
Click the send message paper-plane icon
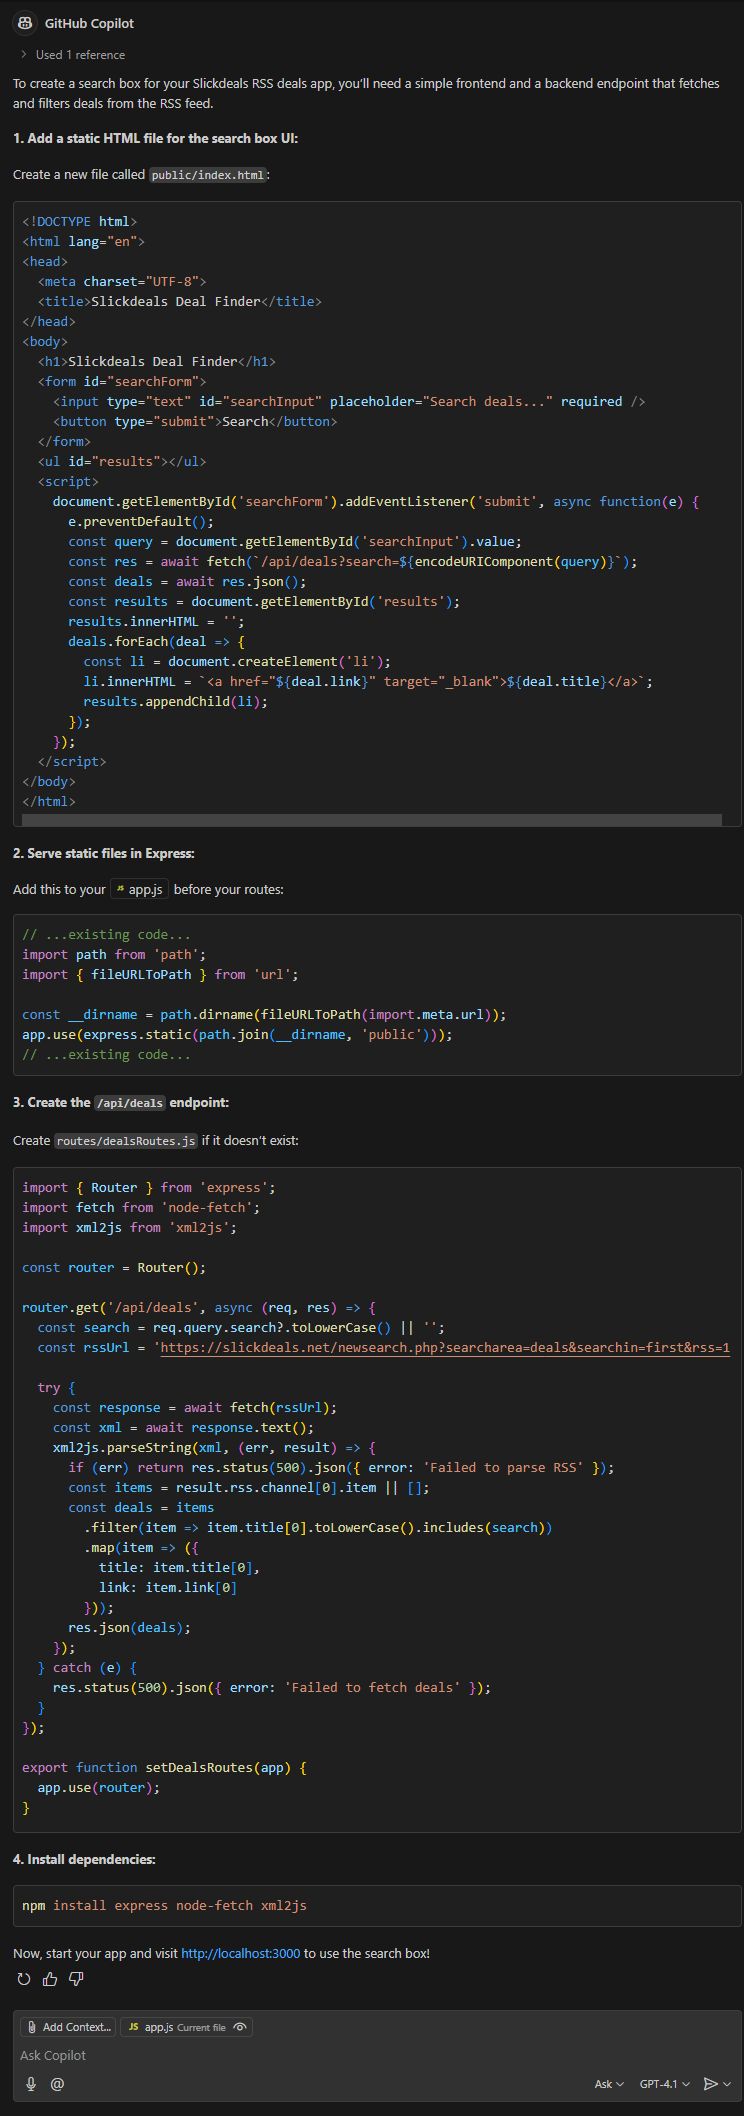coord(708,2084)
